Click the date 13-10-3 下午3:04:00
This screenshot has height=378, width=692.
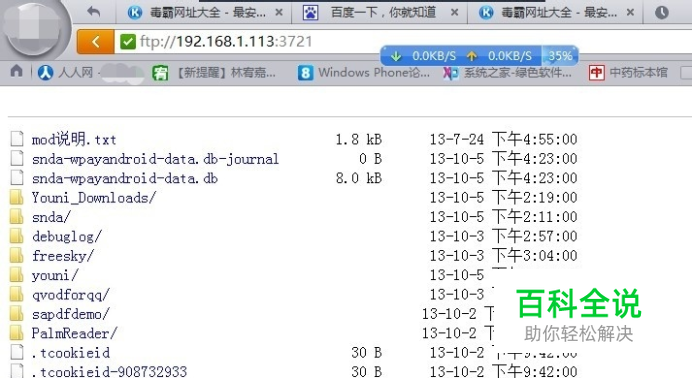coord(504,256)
